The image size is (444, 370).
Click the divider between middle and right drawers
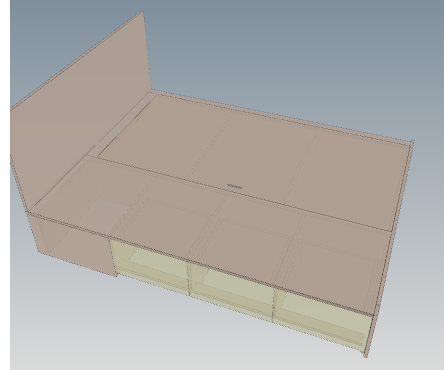pyautogui.click(x=274, y=305)
